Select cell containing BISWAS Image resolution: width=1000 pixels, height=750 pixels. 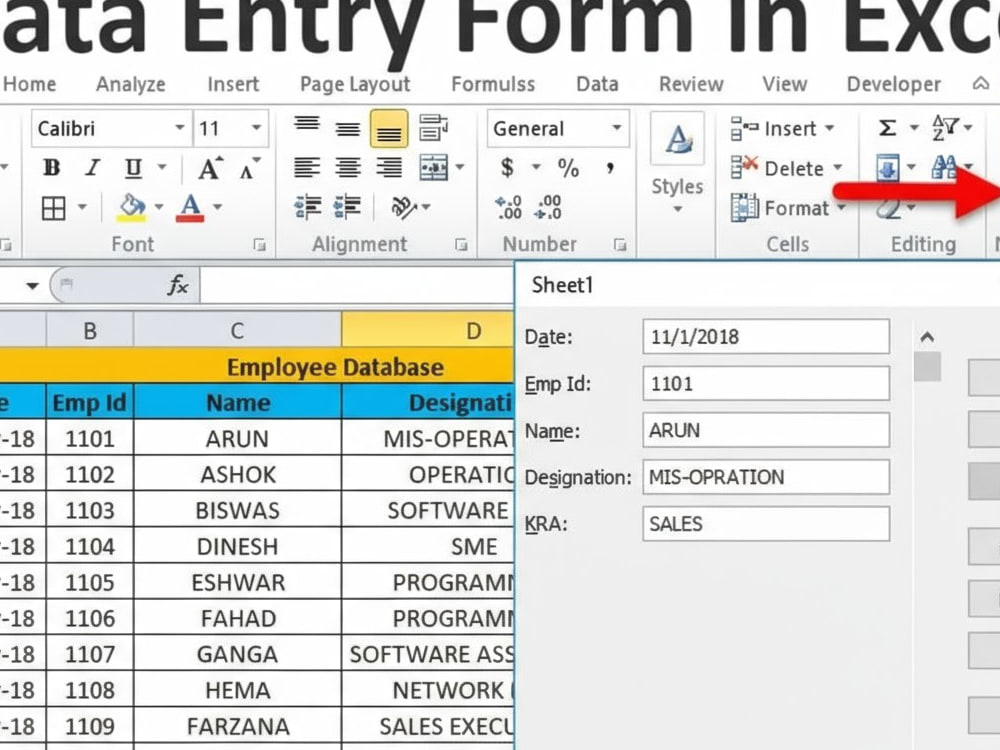(237, 510)
